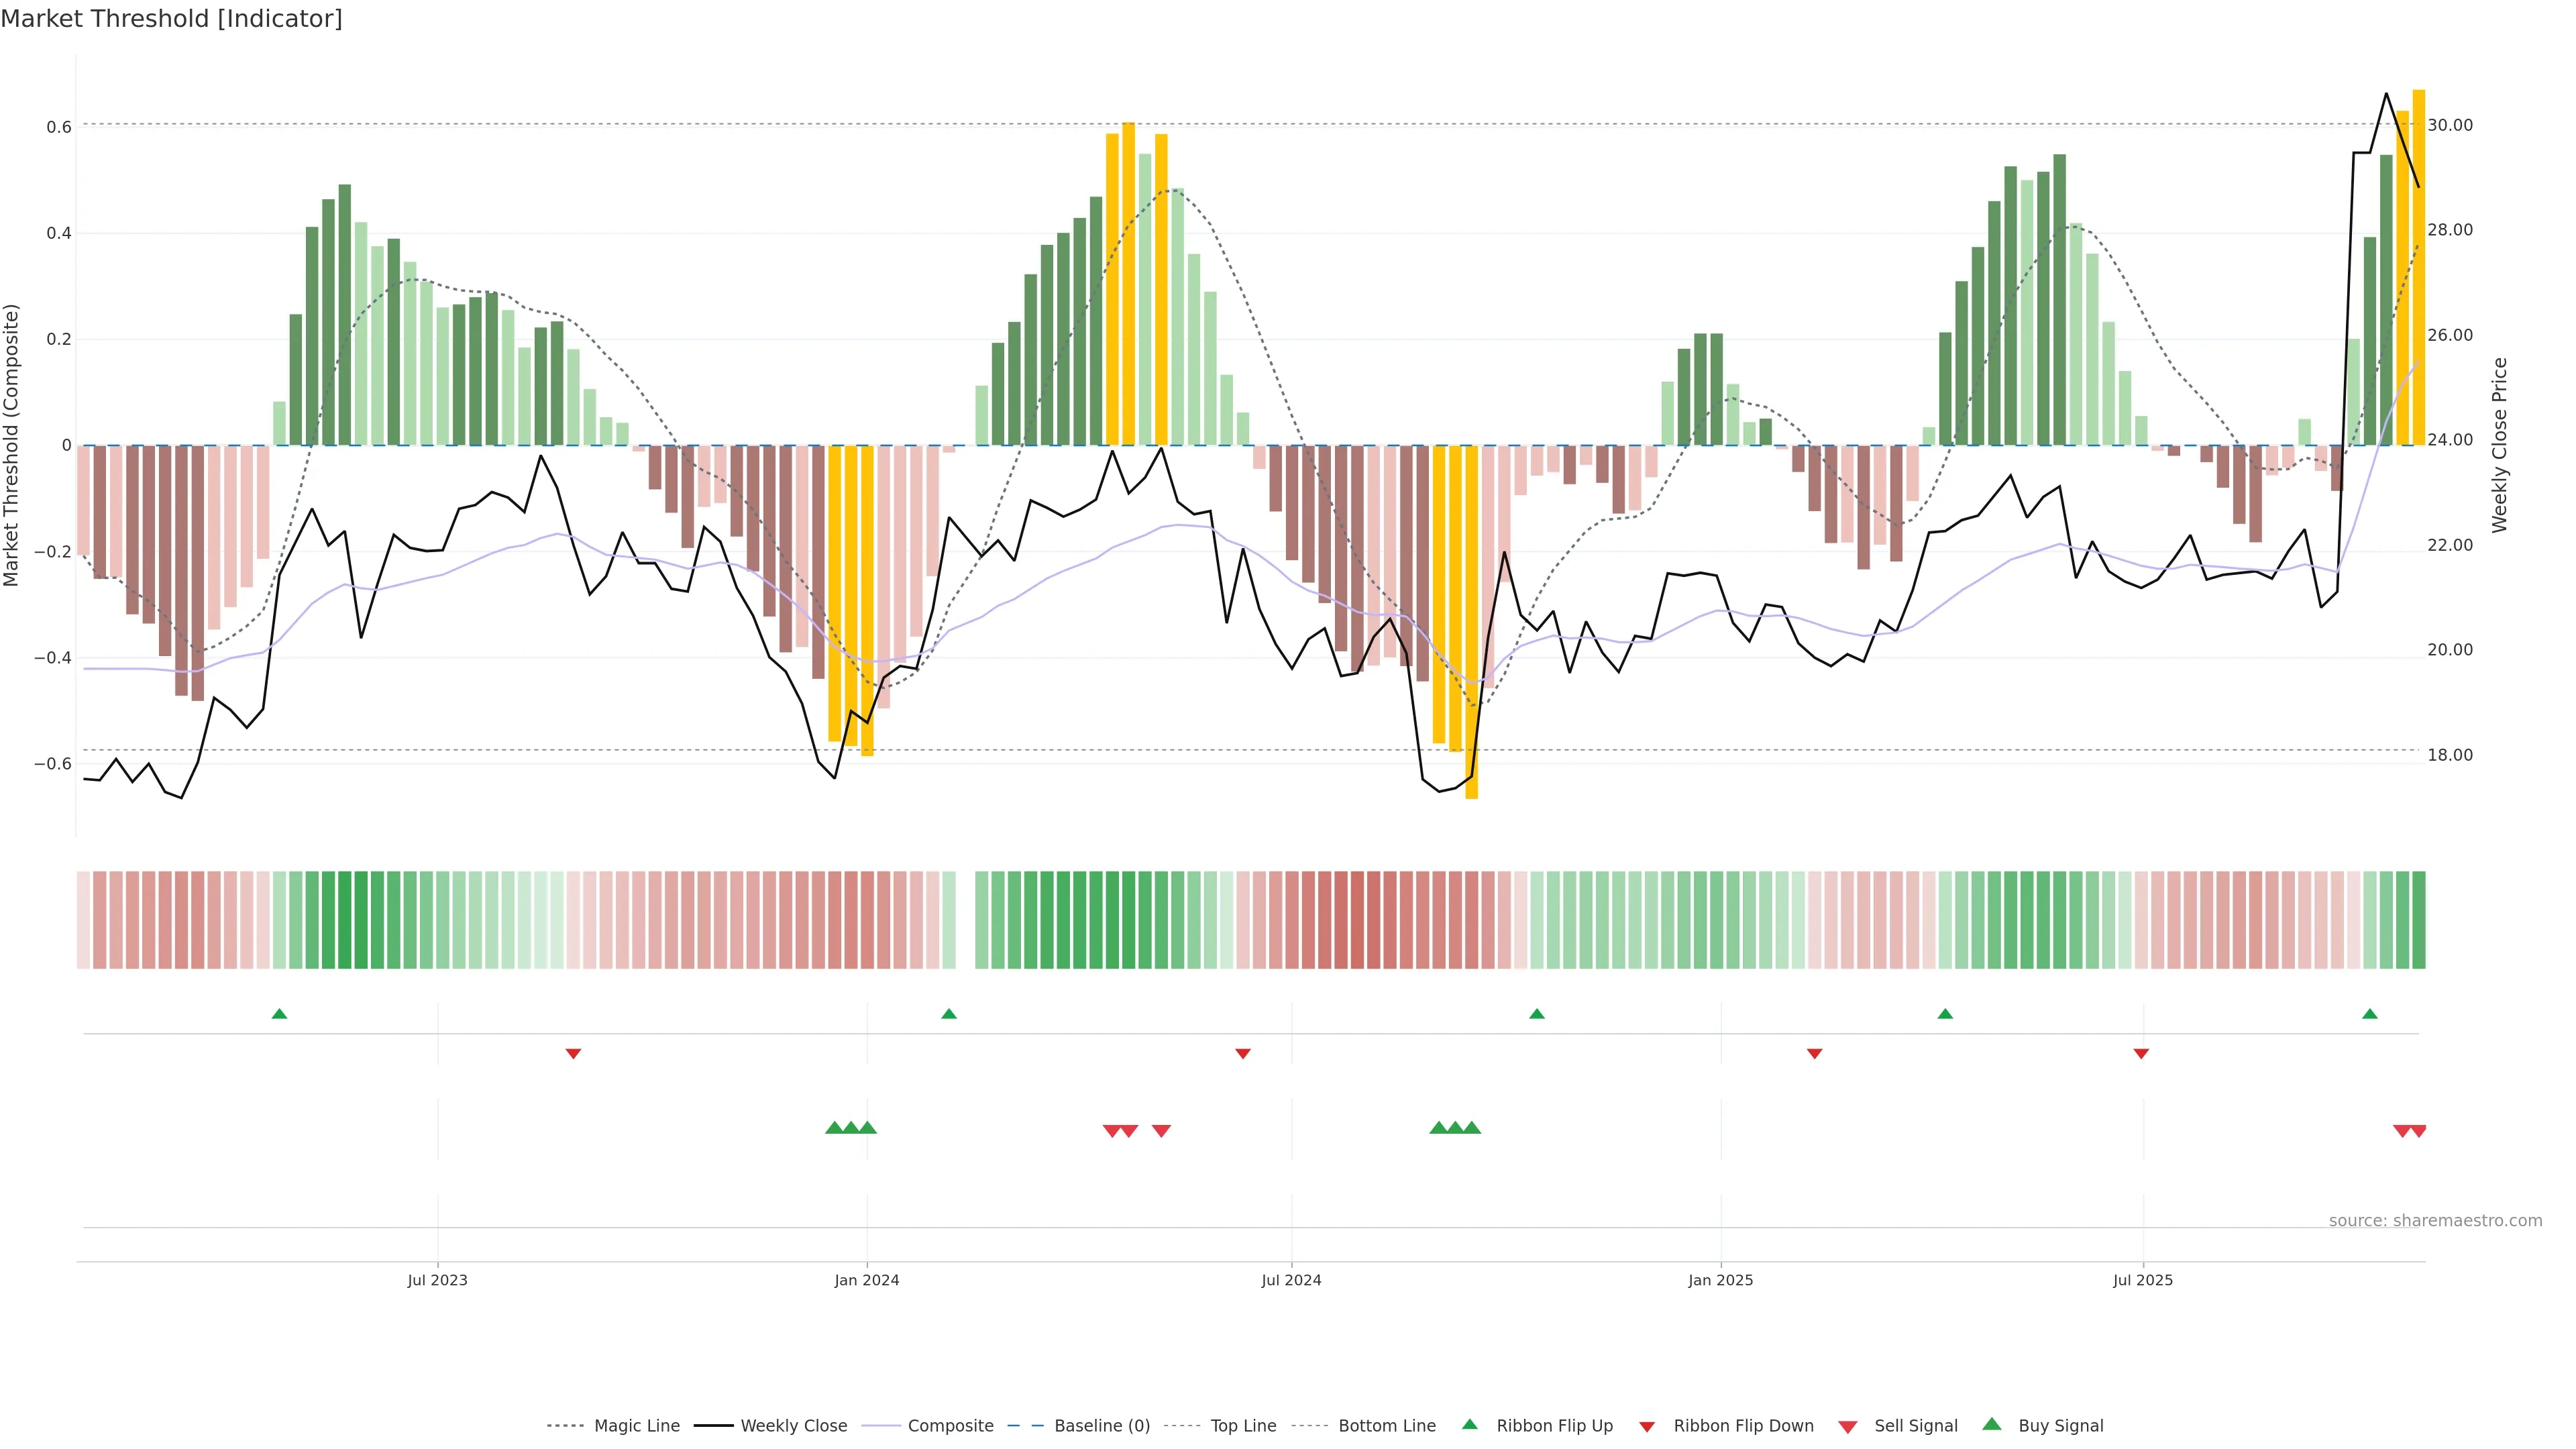The image size is (2576, 1449).
Task: Click the red ribbon flip down marker nearest Jul 2025
Action: pos(2141,1053)
